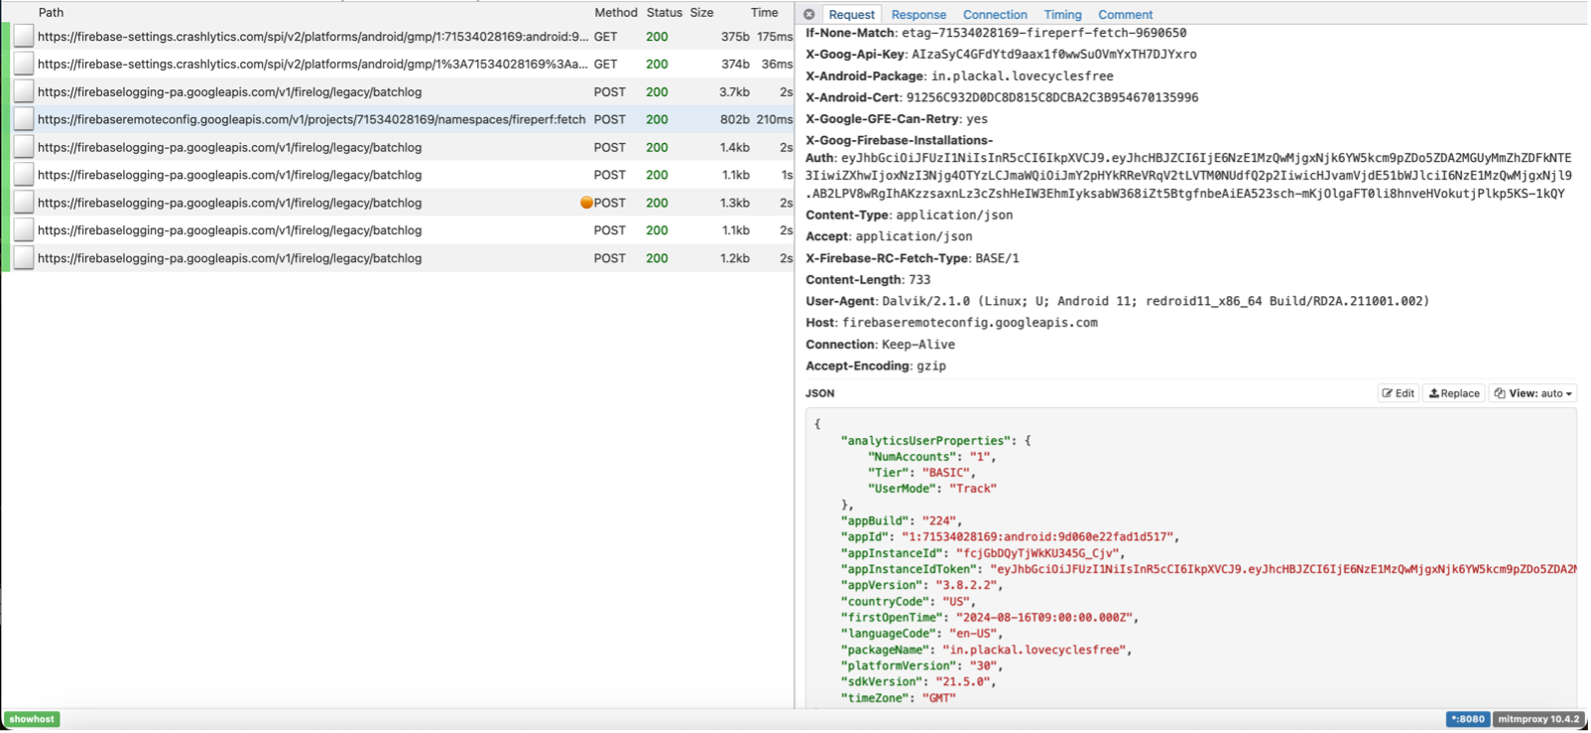Click the showhost indicator in the footer

[32, 719]
